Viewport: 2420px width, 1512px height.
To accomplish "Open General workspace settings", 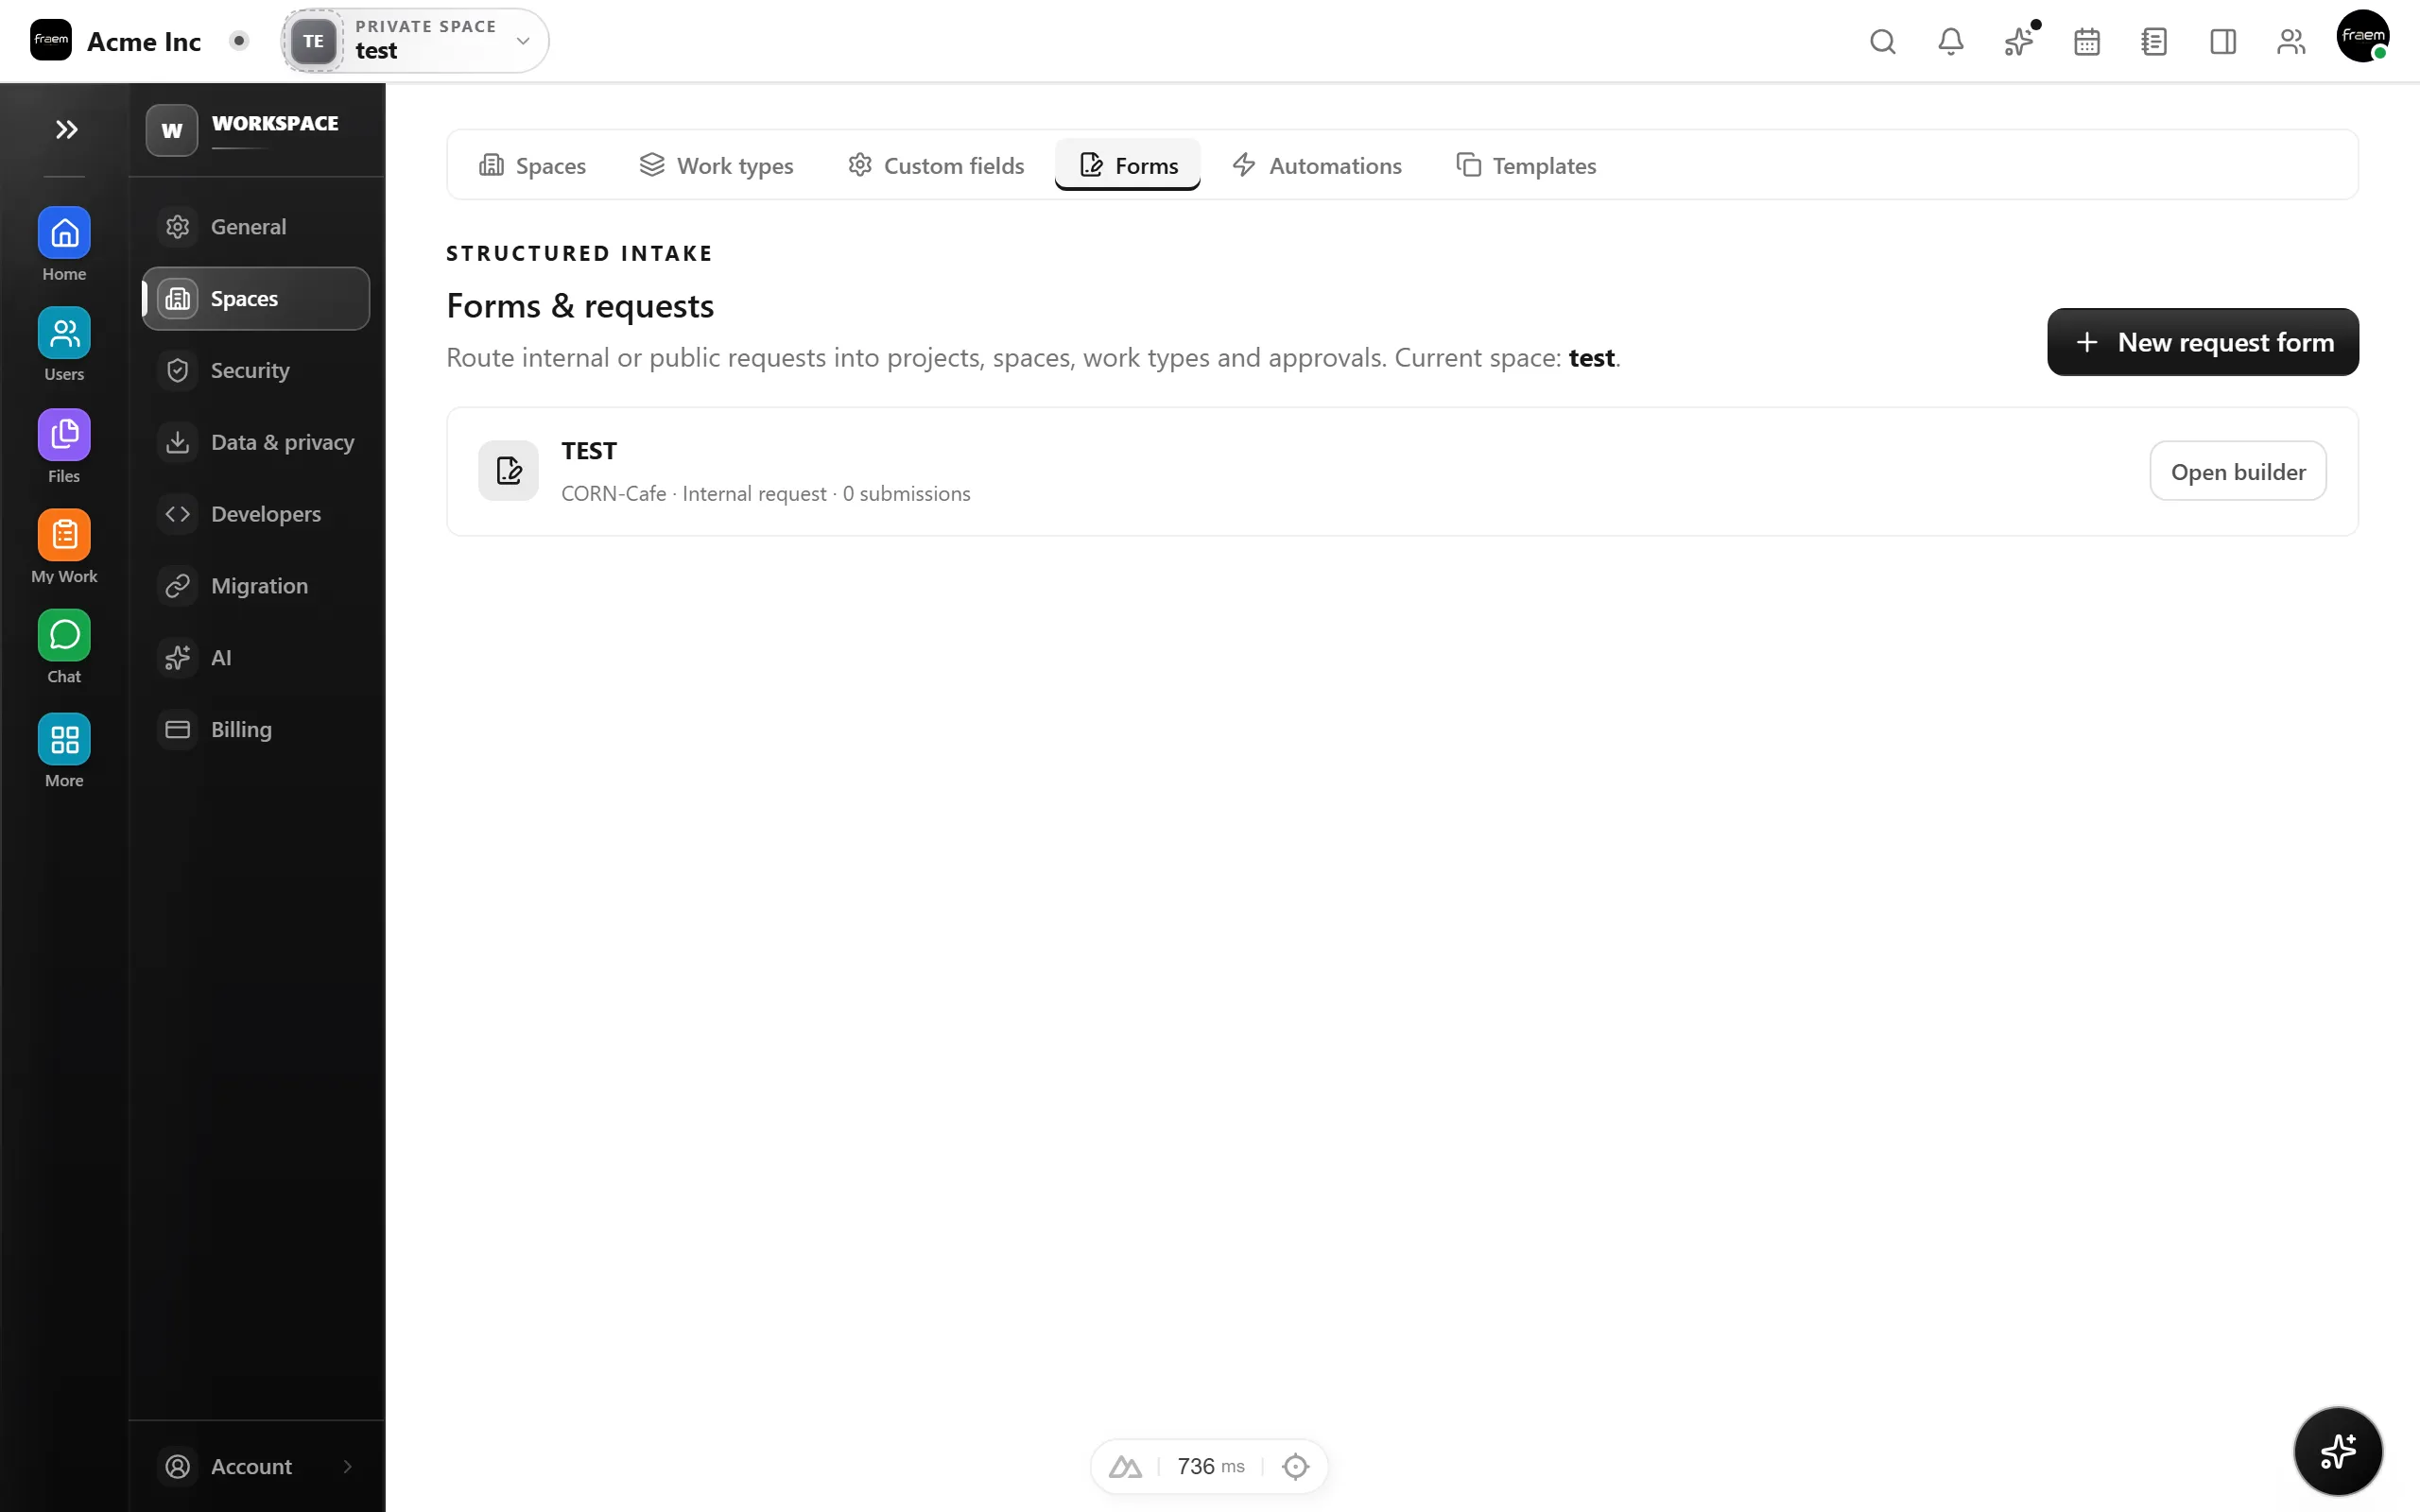I will (x=256, y=227).
